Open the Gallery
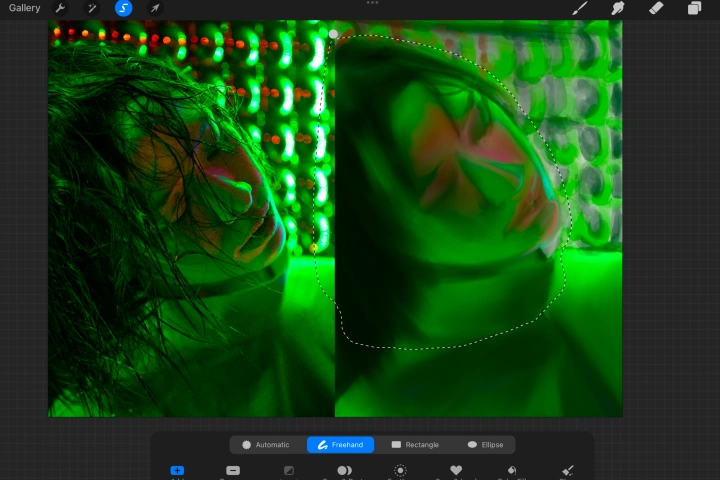720x480 pixels. (x=24, y=8)
